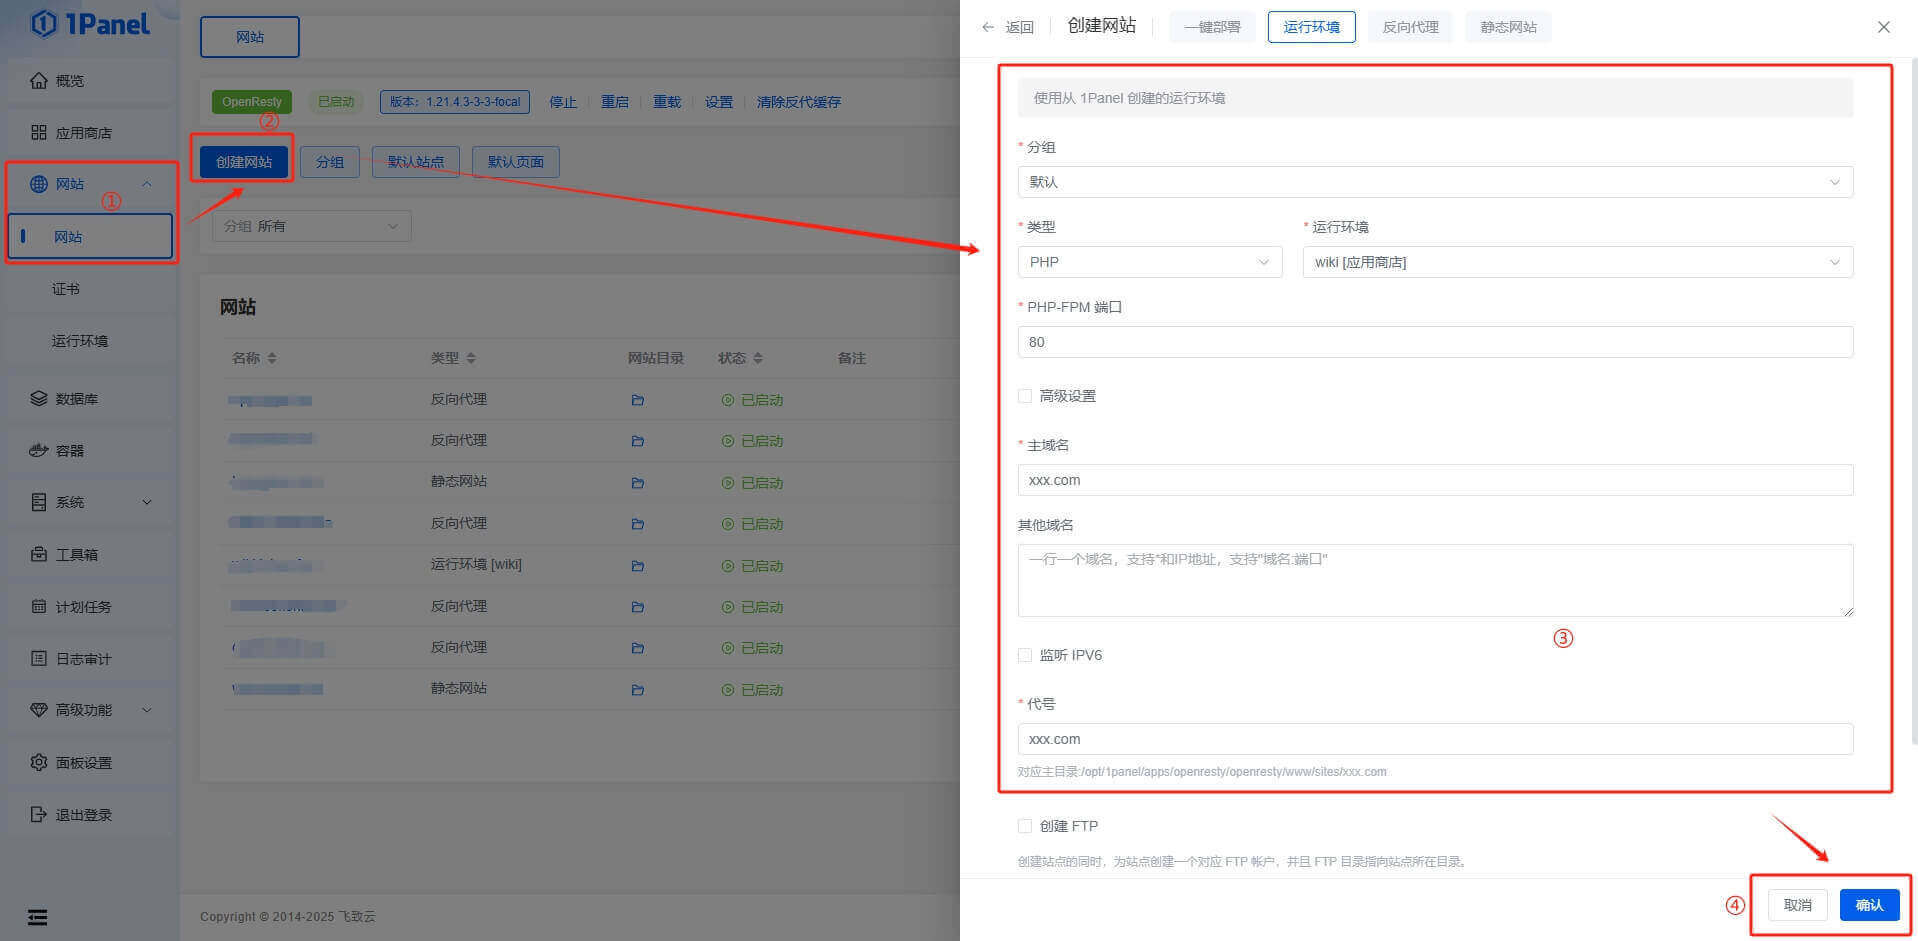Click the 主域名 input field
1918x941 pixels.
coord(1434,480)
